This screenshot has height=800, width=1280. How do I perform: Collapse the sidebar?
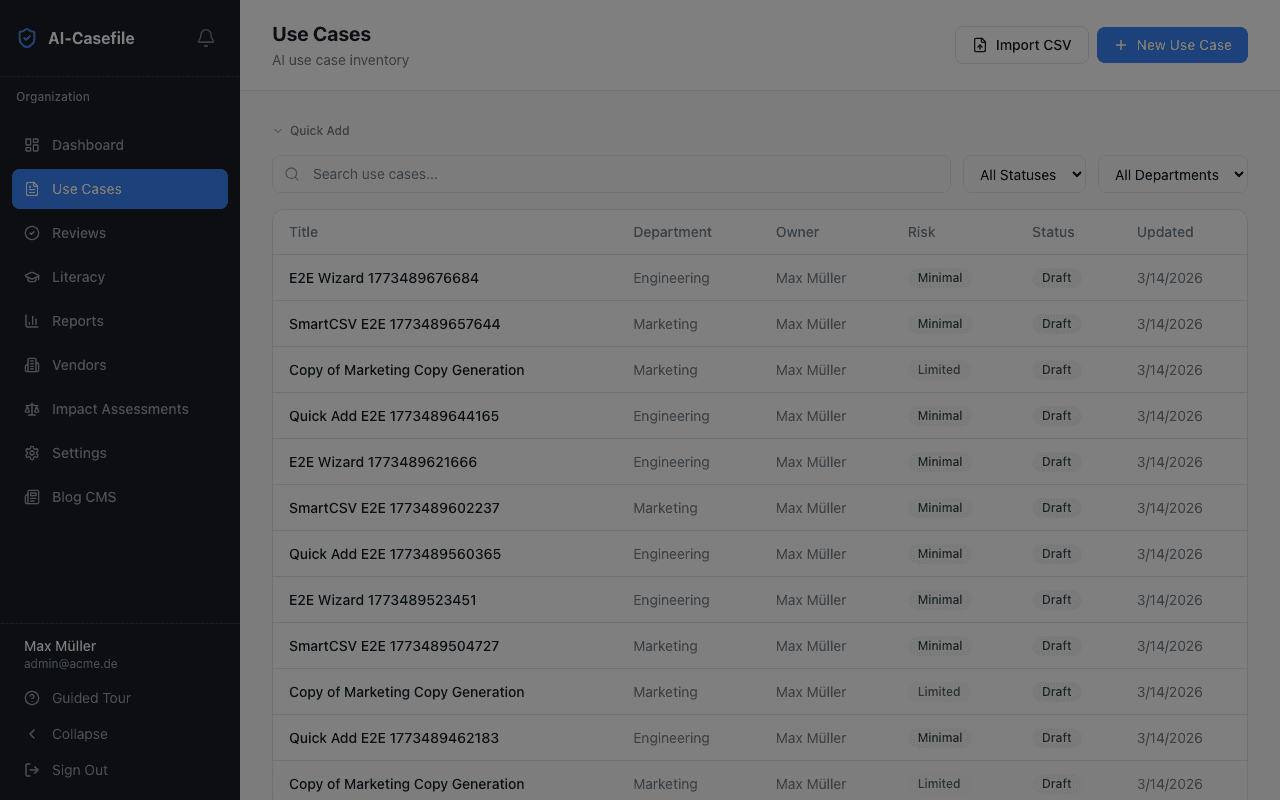coord(31,734)
